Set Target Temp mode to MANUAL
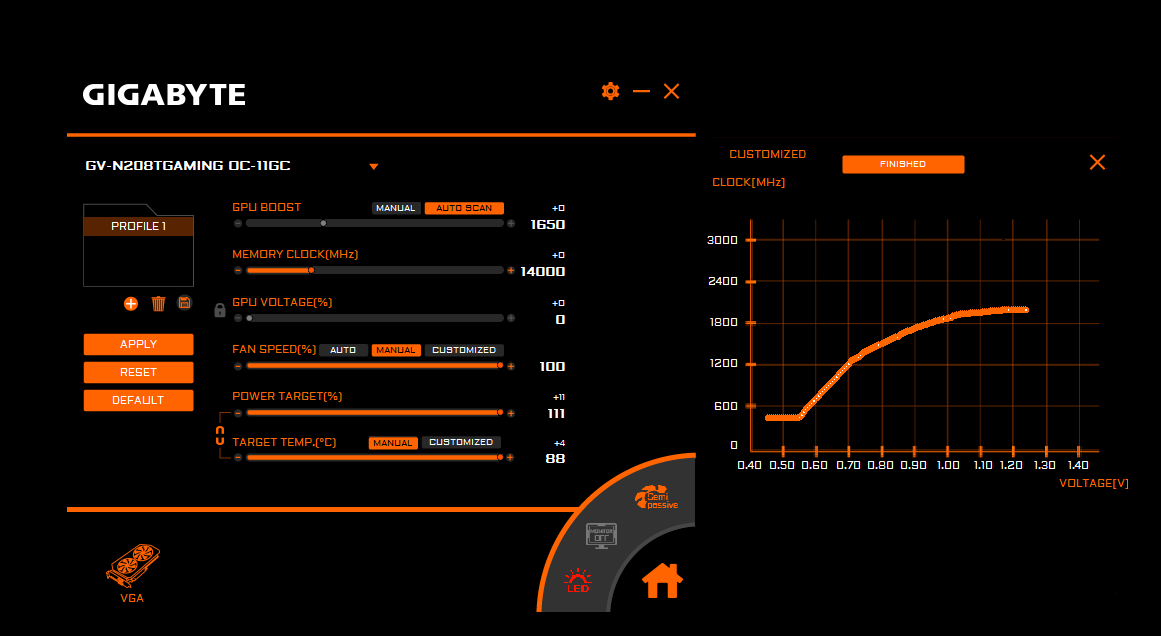This screenshot has height=636, width=1161. point(392,443)
